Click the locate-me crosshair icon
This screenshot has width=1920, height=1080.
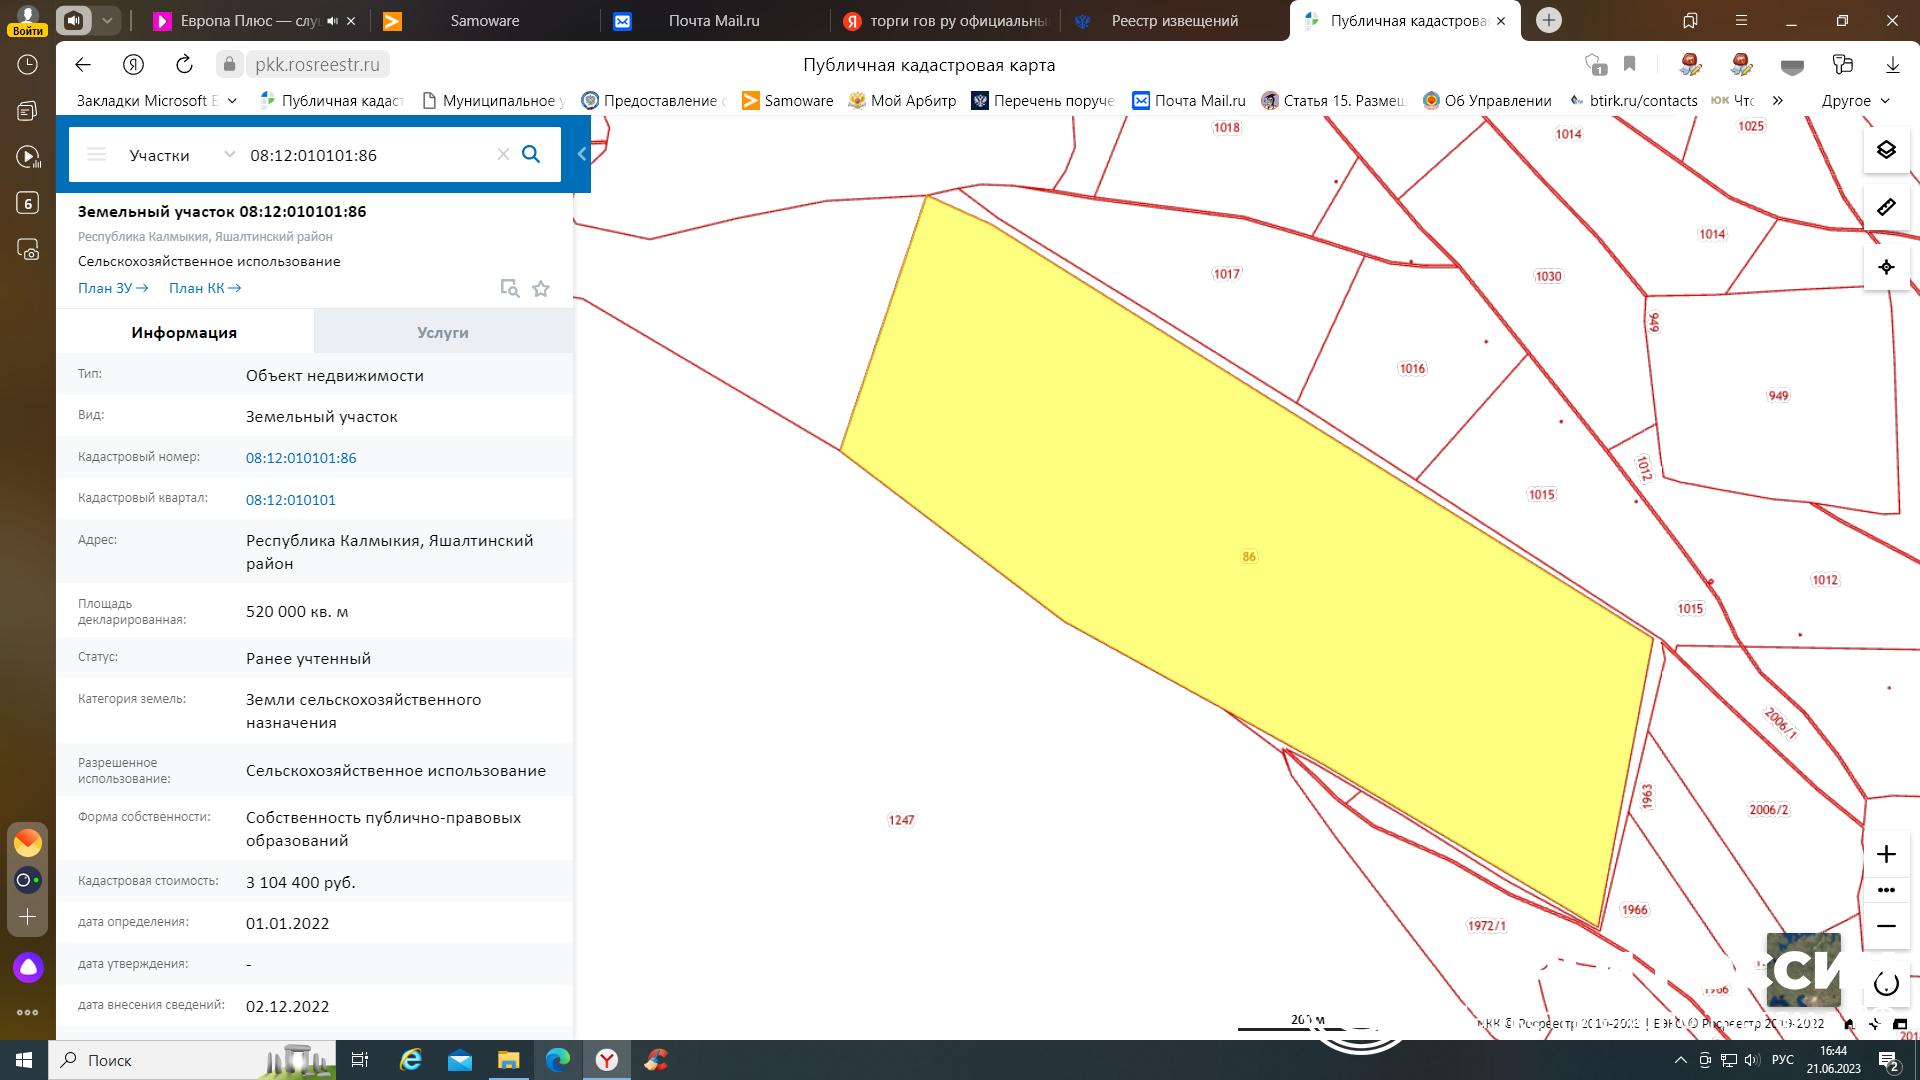1886,267
